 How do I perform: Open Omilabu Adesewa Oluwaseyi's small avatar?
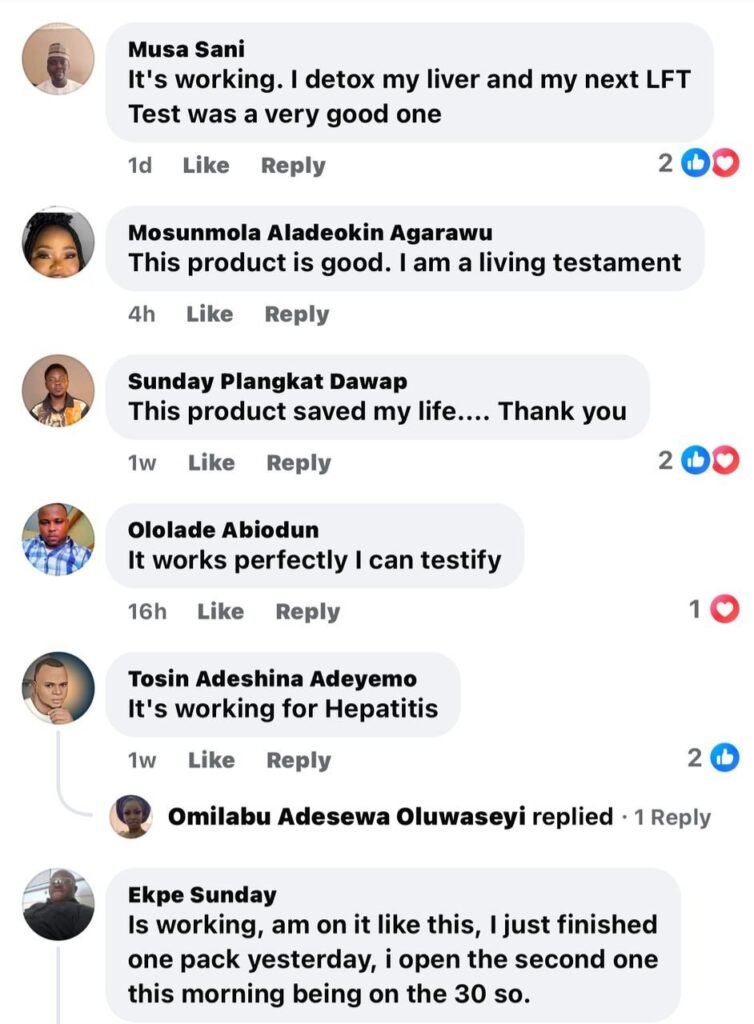pyautogui.click(x=131, y=816)
